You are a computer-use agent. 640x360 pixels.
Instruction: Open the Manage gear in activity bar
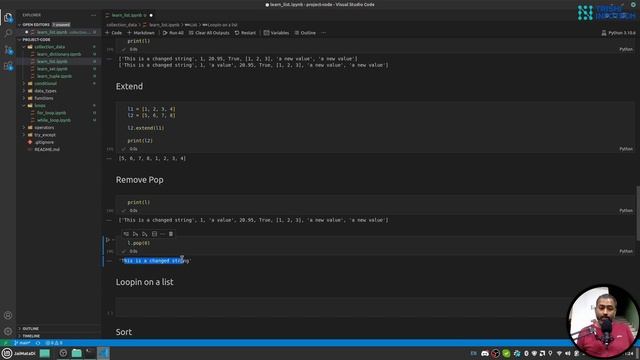(8, 331)
